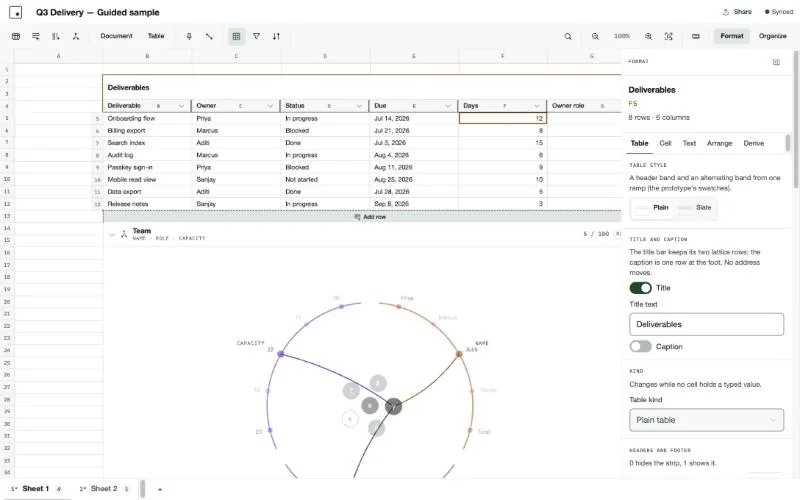Image resolution: width=800 pixels, height=500 pixels.
Task: Click the Share upload icon
Action: pos(726,12)
